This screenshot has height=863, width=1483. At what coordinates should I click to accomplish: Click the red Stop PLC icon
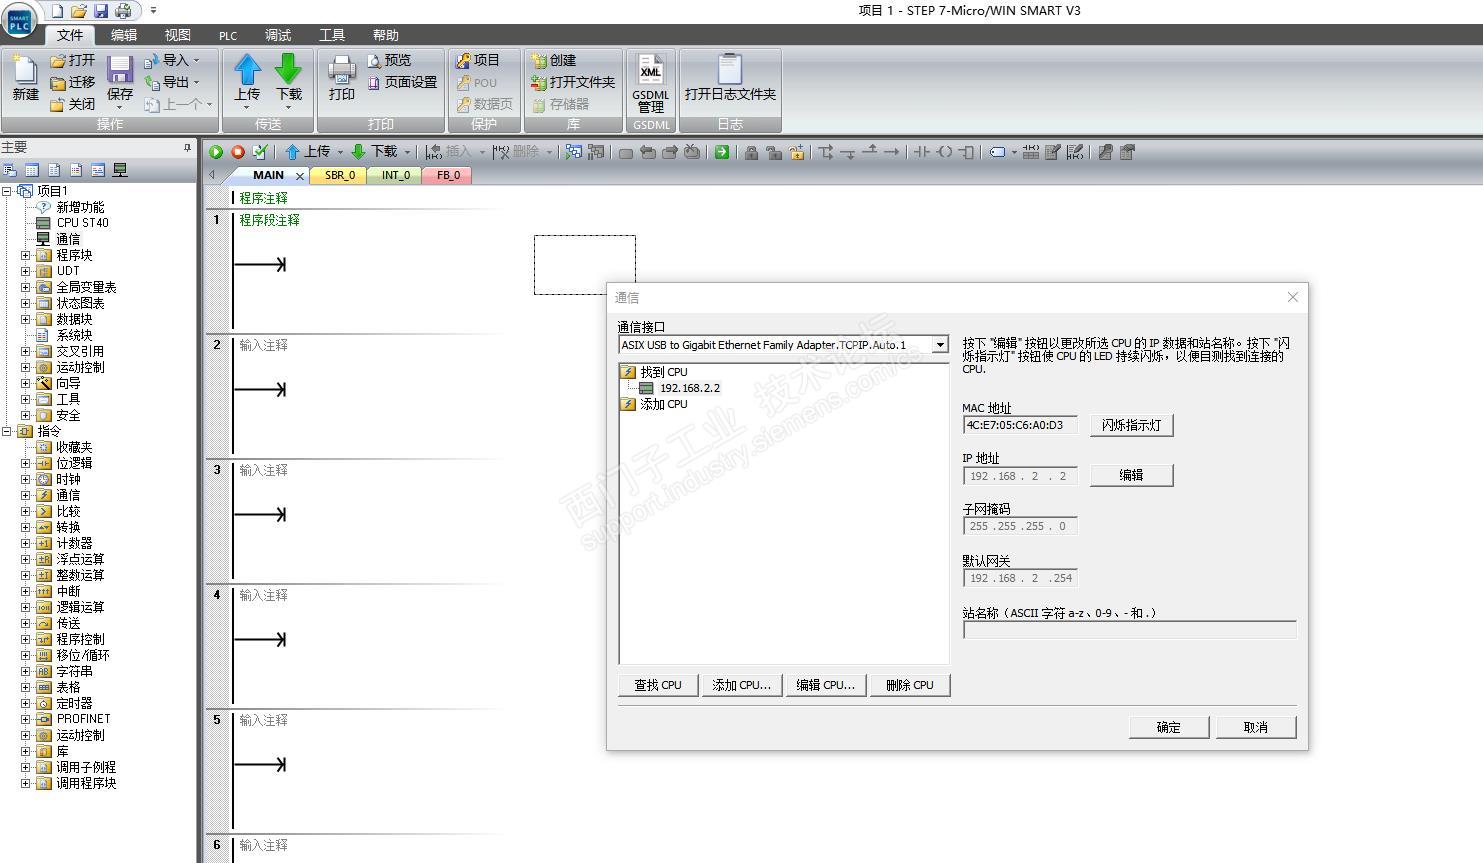238,152
